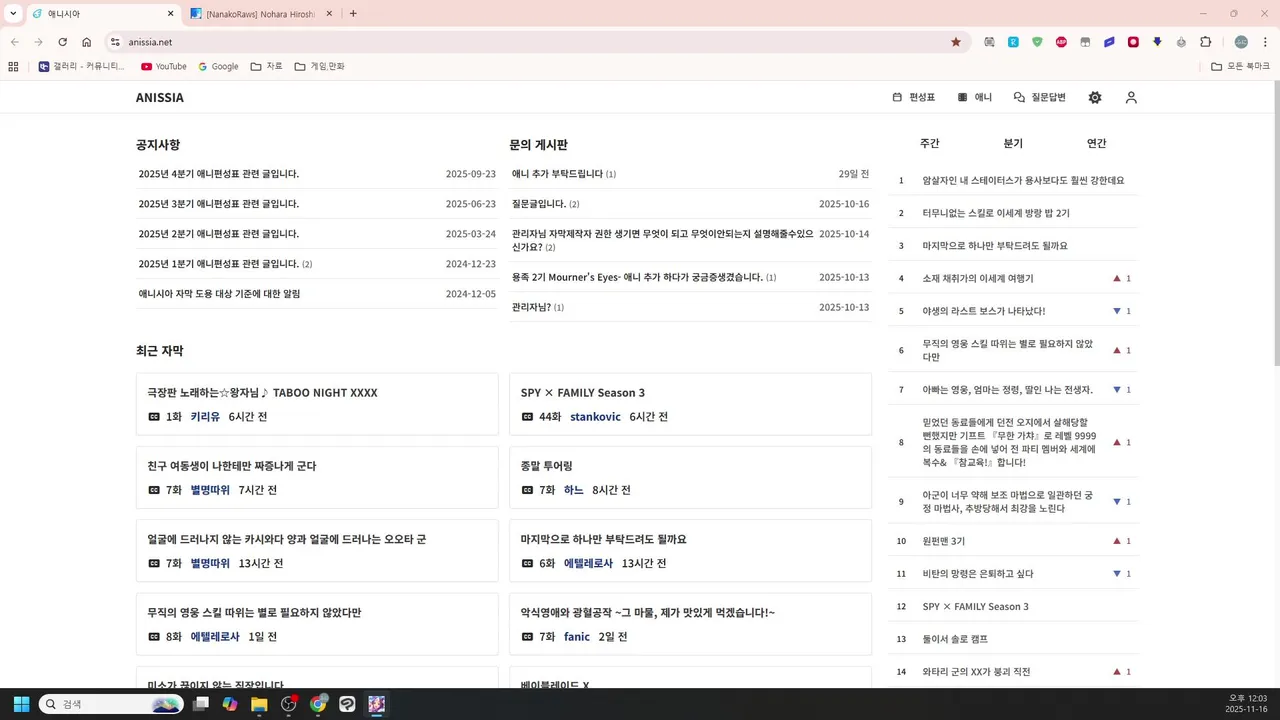Switch ranking to 주간 tab
This screenshot has width=1280, height=720.
[x=930, y=143]
